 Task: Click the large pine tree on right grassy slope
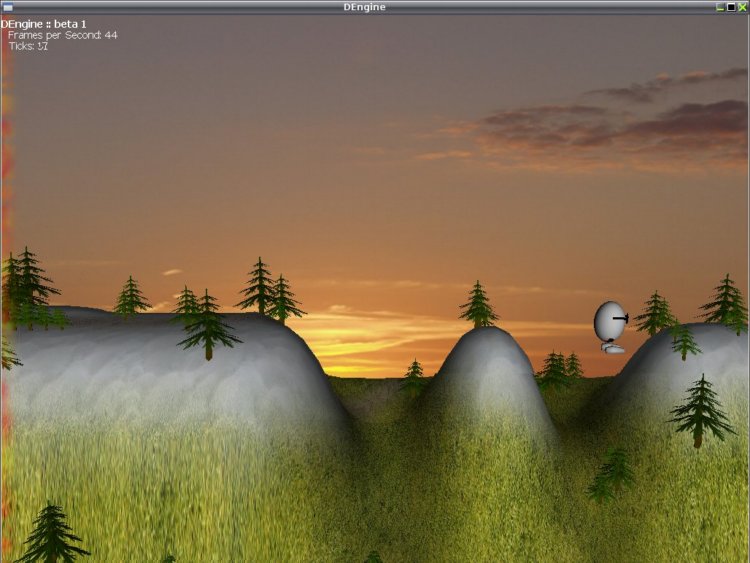click(x=700, y=411)
